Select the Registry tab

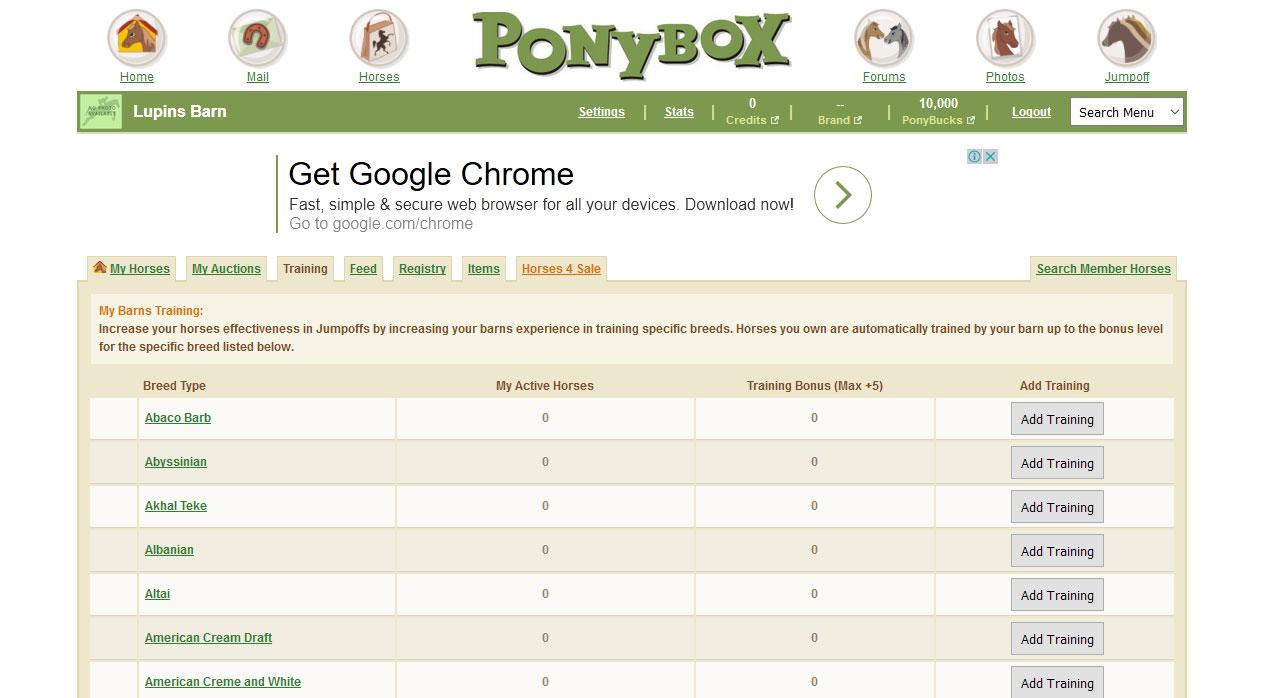(422, 269)
